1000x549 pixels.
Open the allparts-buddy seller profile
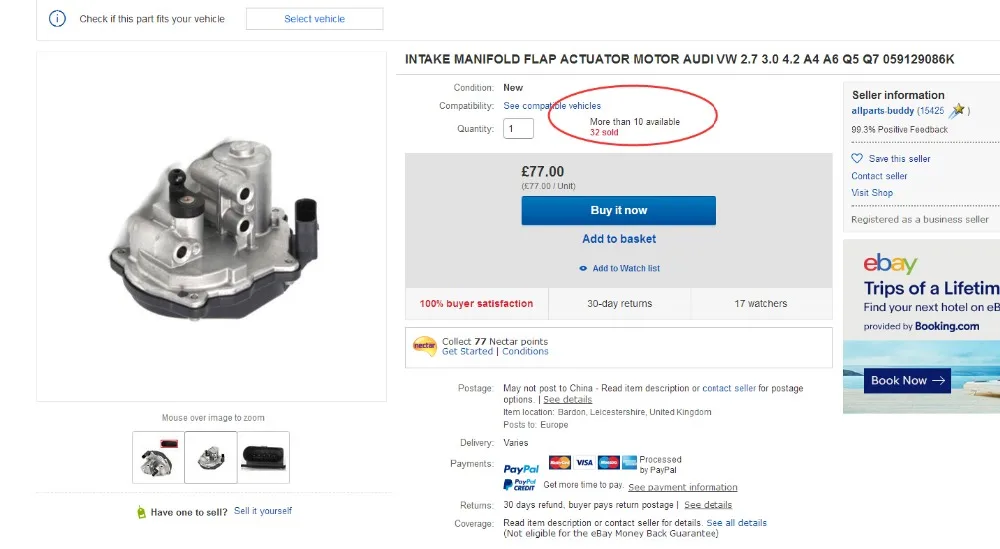883,110
